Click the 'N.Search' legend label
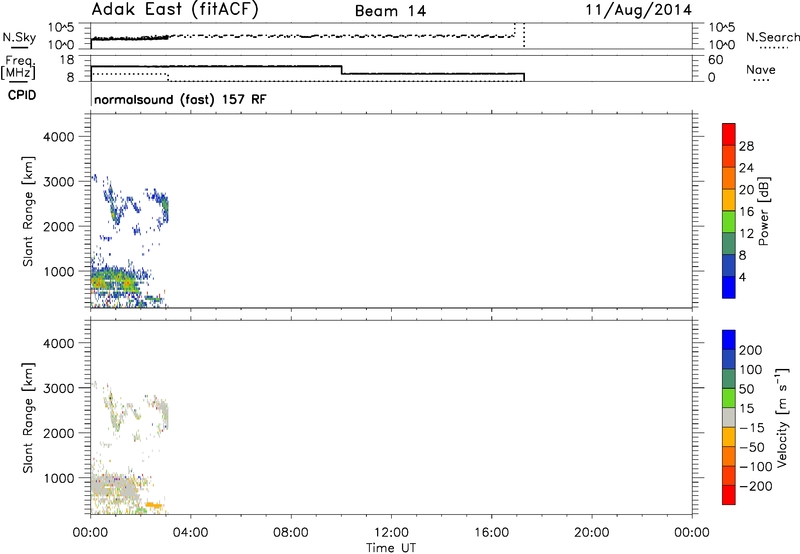 772,37
